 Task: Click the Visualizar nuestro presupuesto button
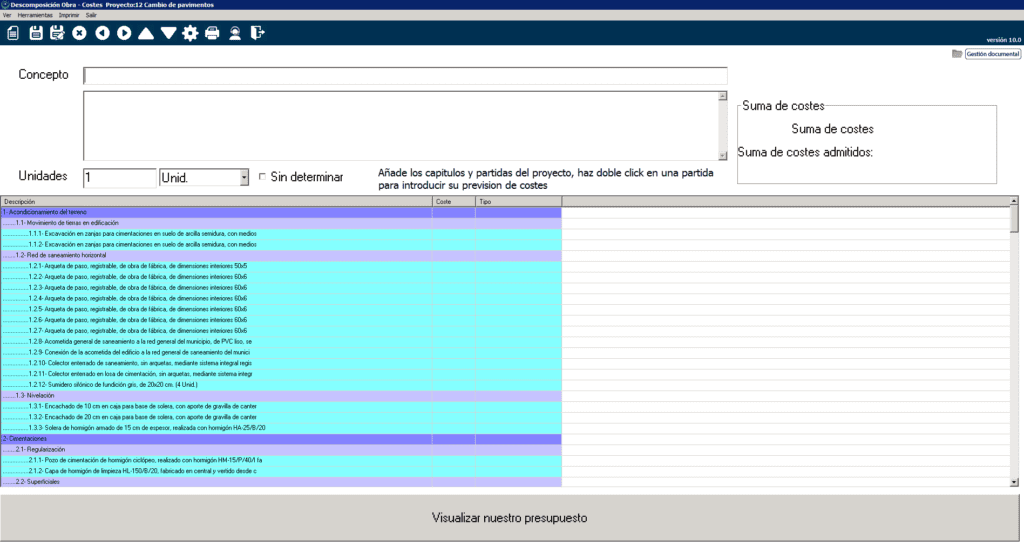click(x=509, y=518)
